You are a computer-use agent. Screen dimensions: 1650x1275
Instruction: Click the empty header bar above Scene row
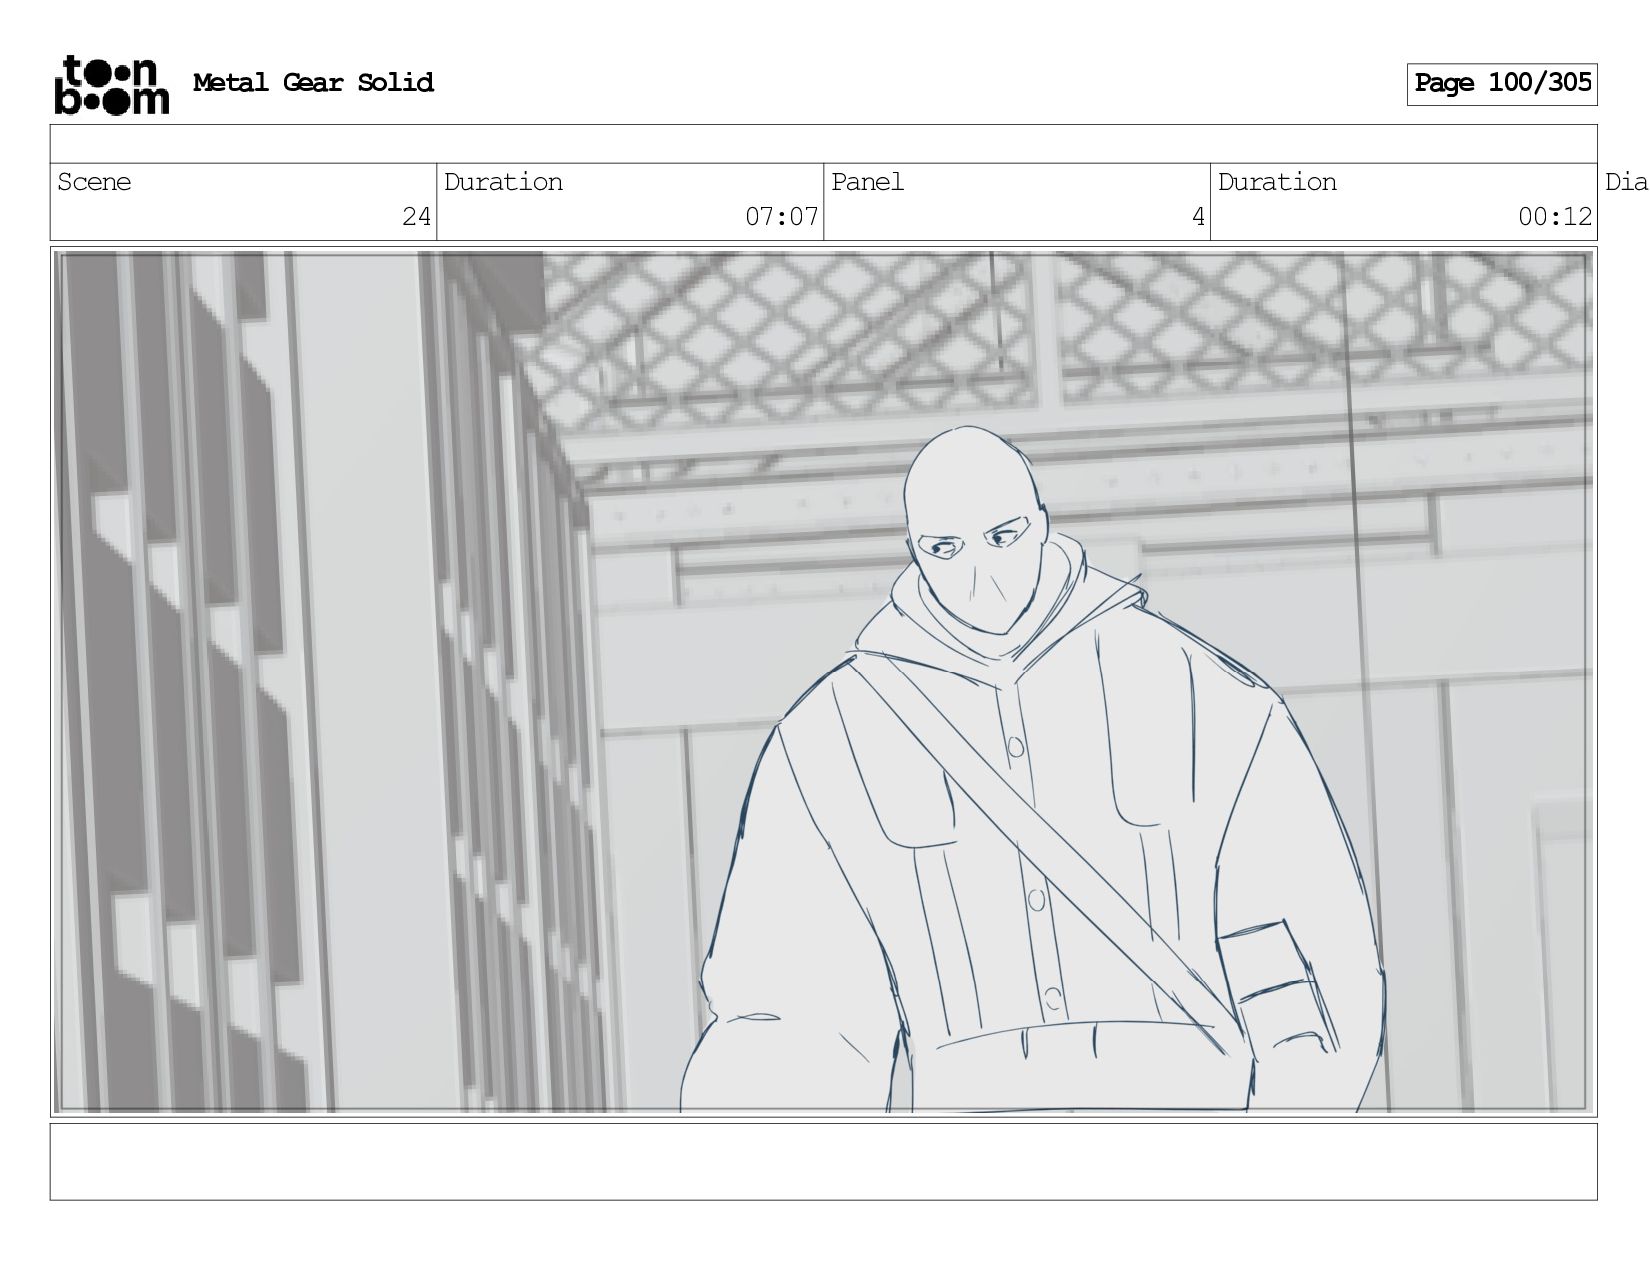coord(823,144)
